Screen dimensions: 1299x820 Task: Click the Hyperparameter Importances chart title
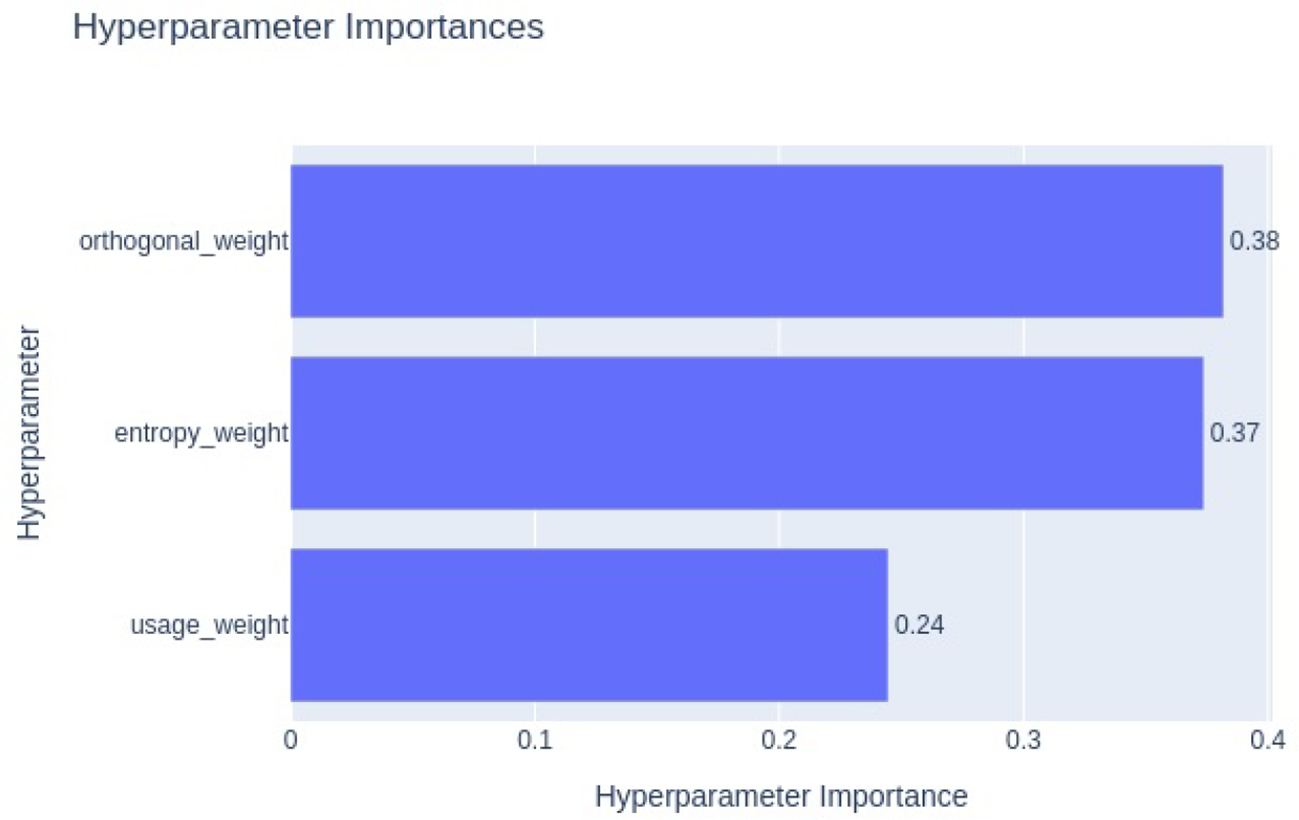coord(308,28)
